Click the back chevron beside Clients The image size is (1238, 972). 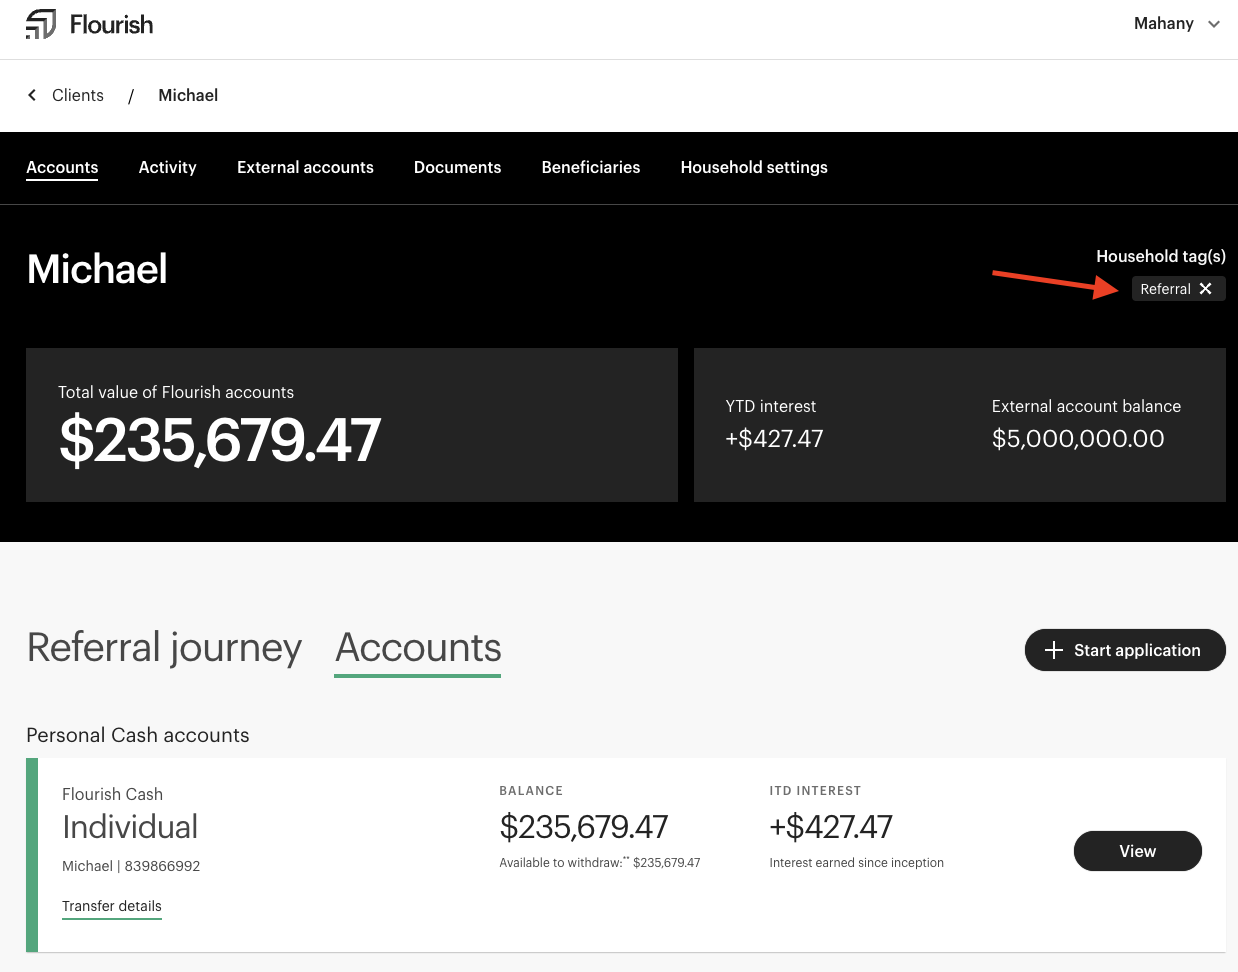coord(32,95)
